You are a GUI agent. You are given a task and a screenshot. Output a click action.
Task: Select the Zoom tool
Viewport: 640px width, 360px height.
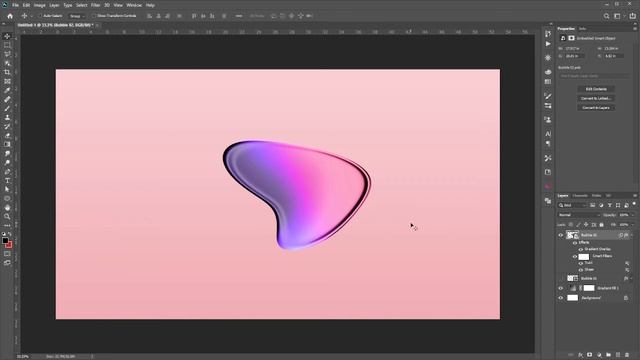[7, 216]
